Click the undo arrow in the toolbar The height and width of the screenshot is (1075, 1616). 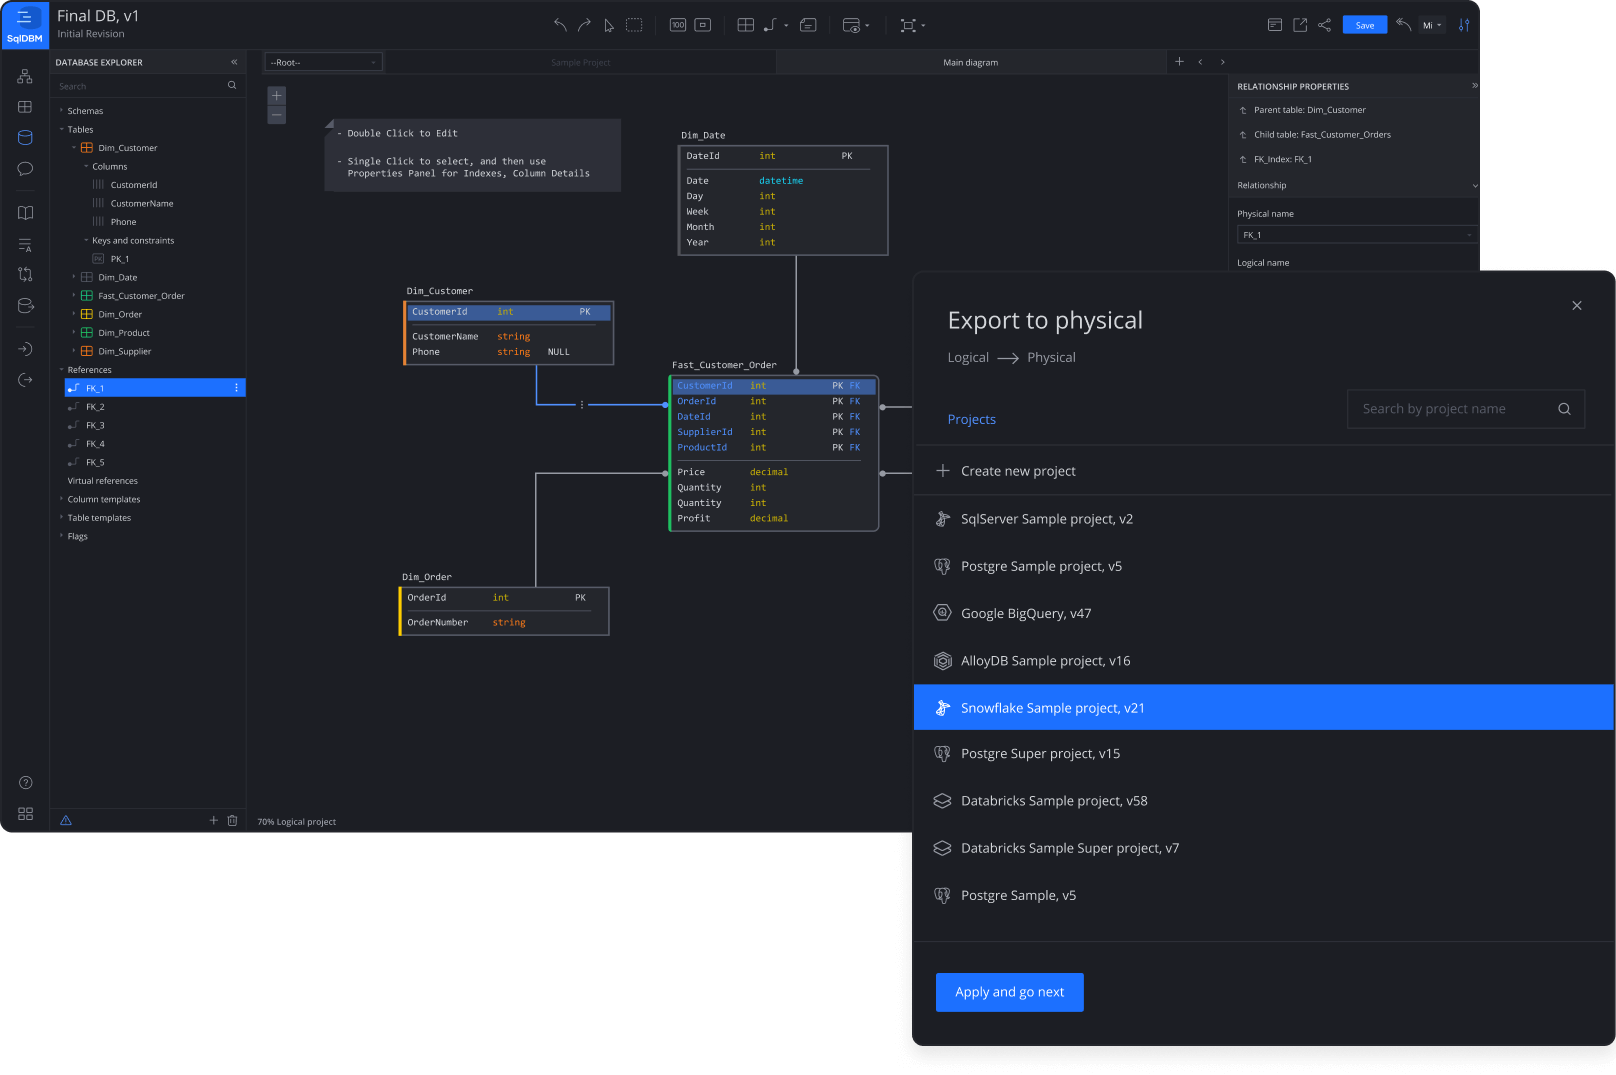560,25
